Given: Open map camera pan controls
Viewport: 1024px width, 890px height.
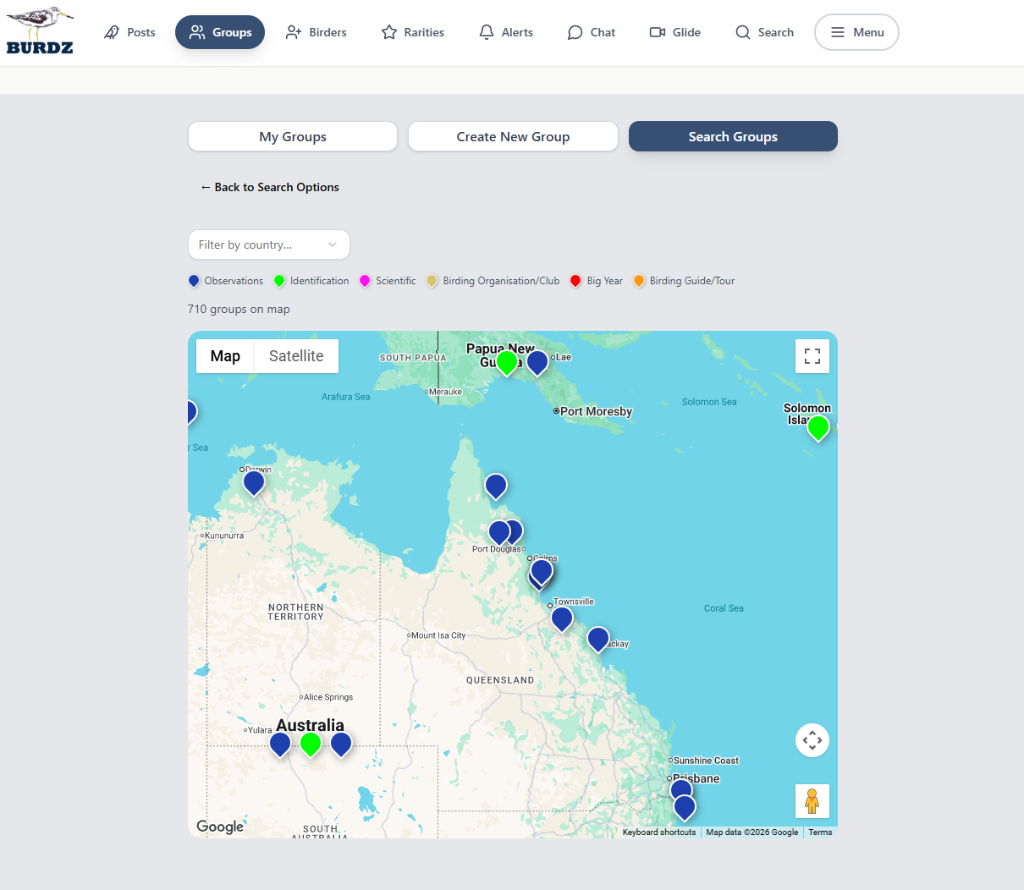Looking at the screenshot, I should [812, 740].
